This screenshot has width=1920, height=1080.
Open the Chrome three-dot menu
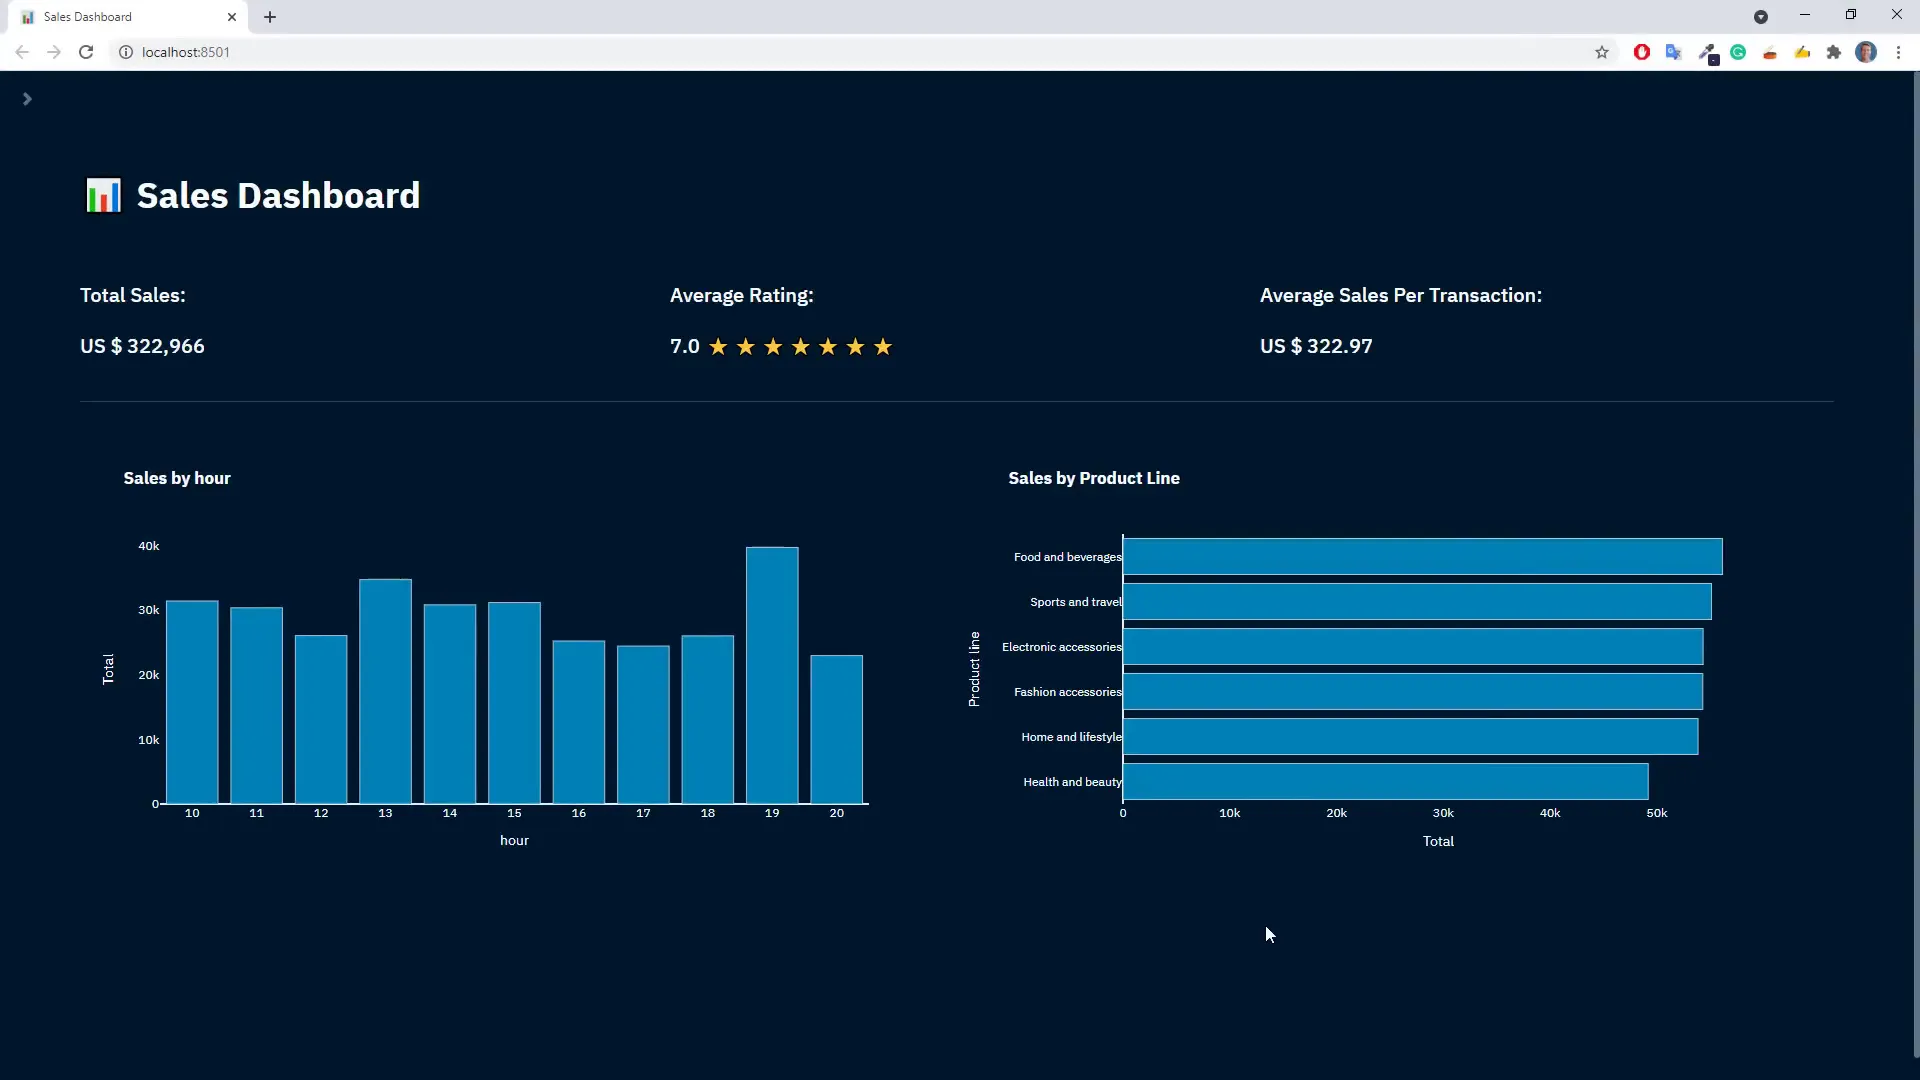click(1899, 52)
